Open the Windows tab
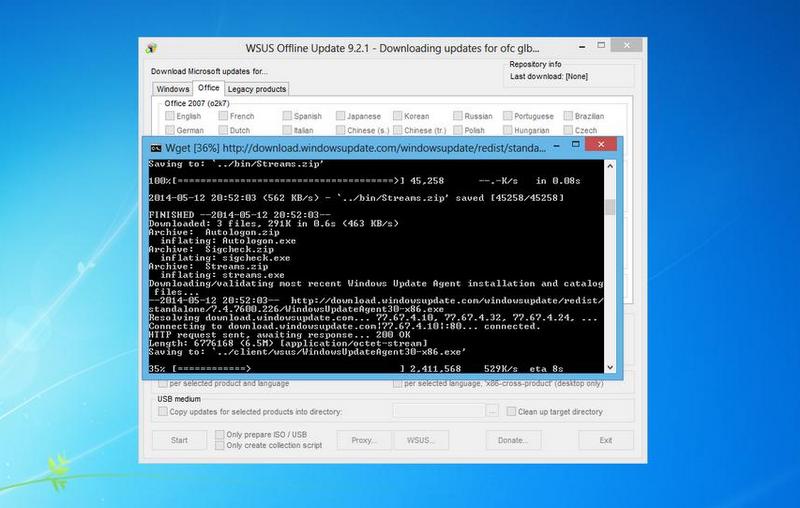The image size is (800, 508). [x=172, y=89]
